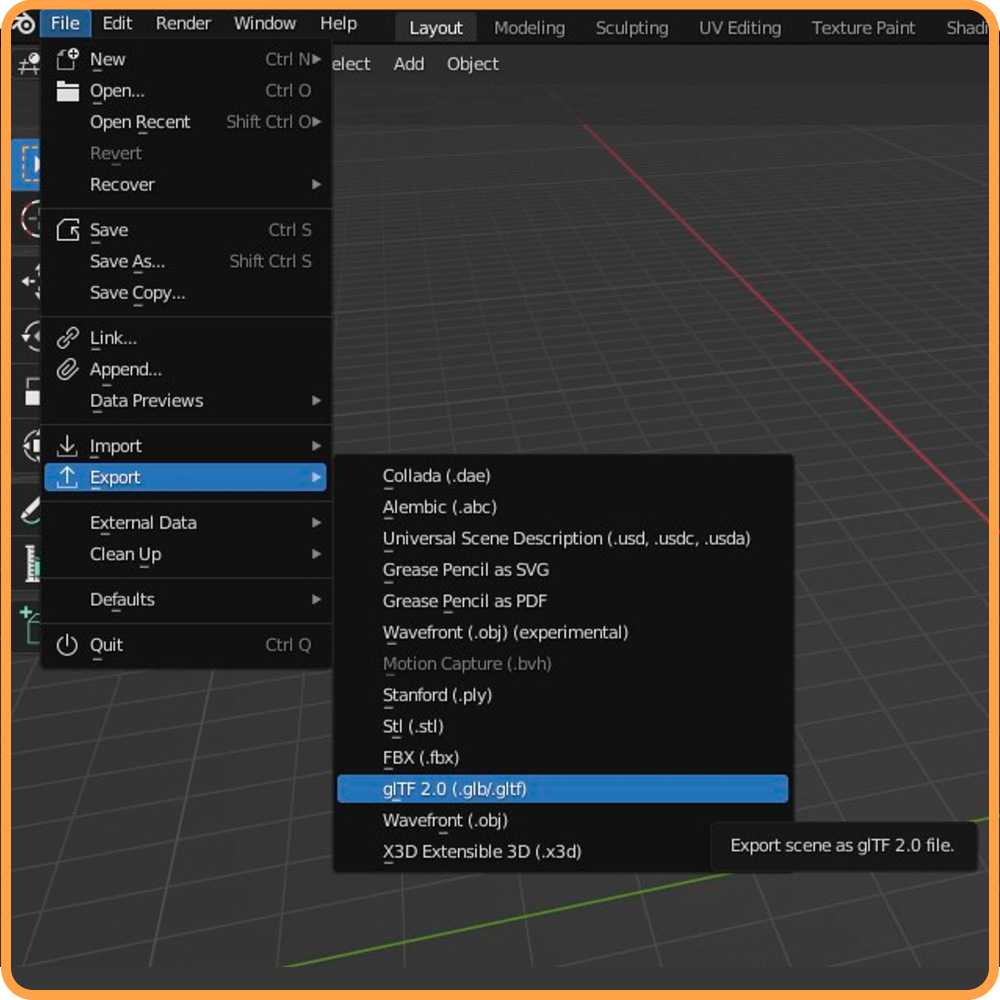Export as Alembic (.abc)
1000x1000 pixels.
coord(562,507)
